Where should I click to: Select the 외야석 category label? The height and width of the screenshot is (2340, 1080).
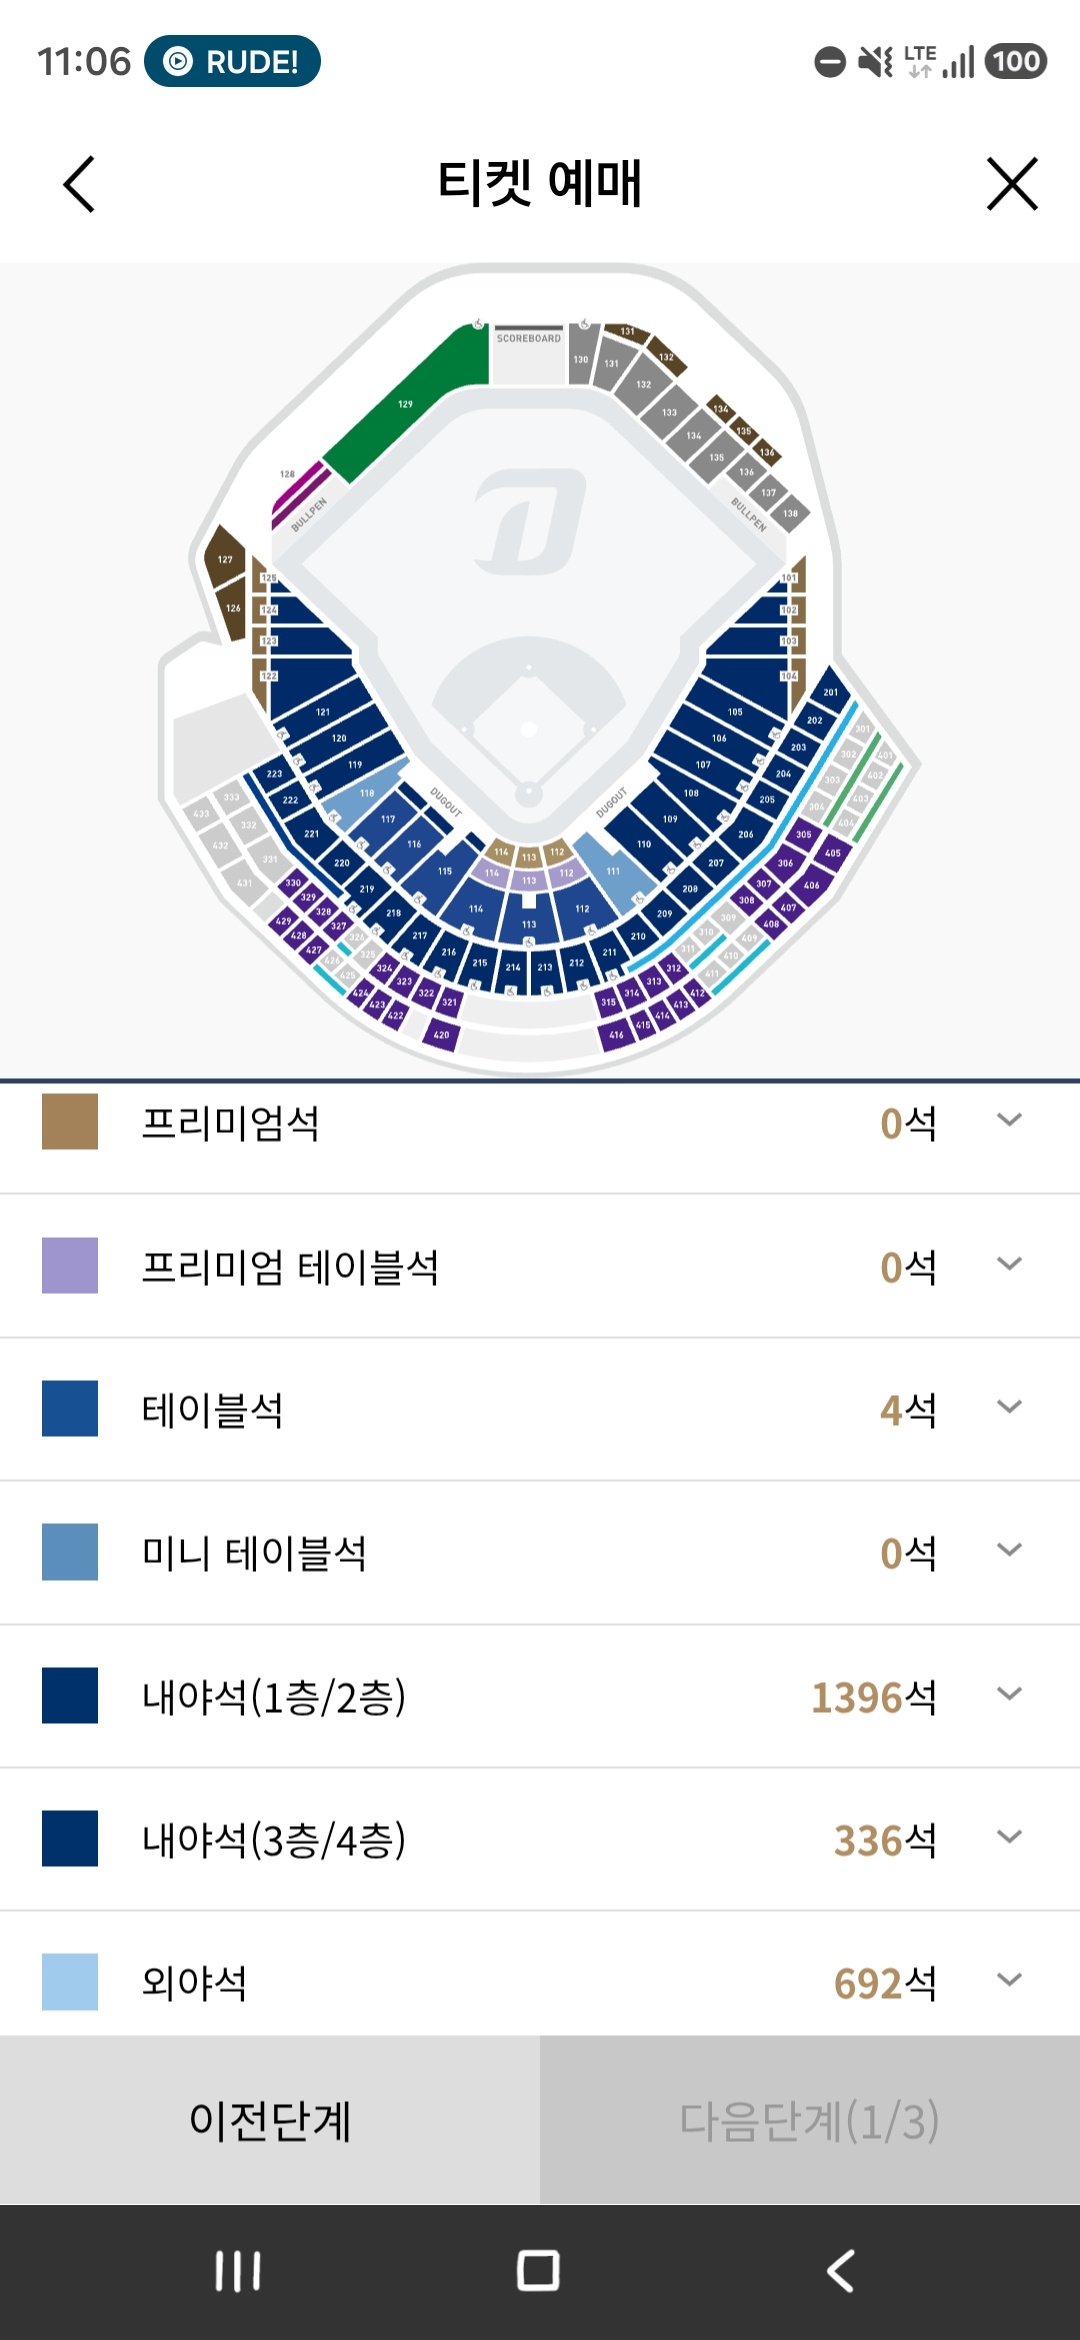(x=194, y=1983)
